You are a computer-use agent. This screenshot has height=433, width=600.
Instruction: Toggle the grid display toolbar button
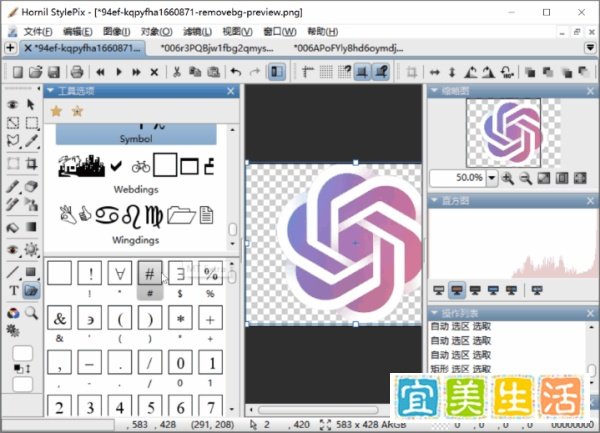326,72
